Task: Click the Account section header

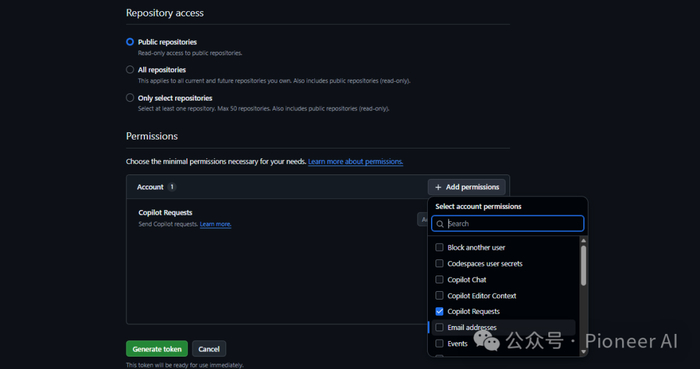Action: (150, 187)
